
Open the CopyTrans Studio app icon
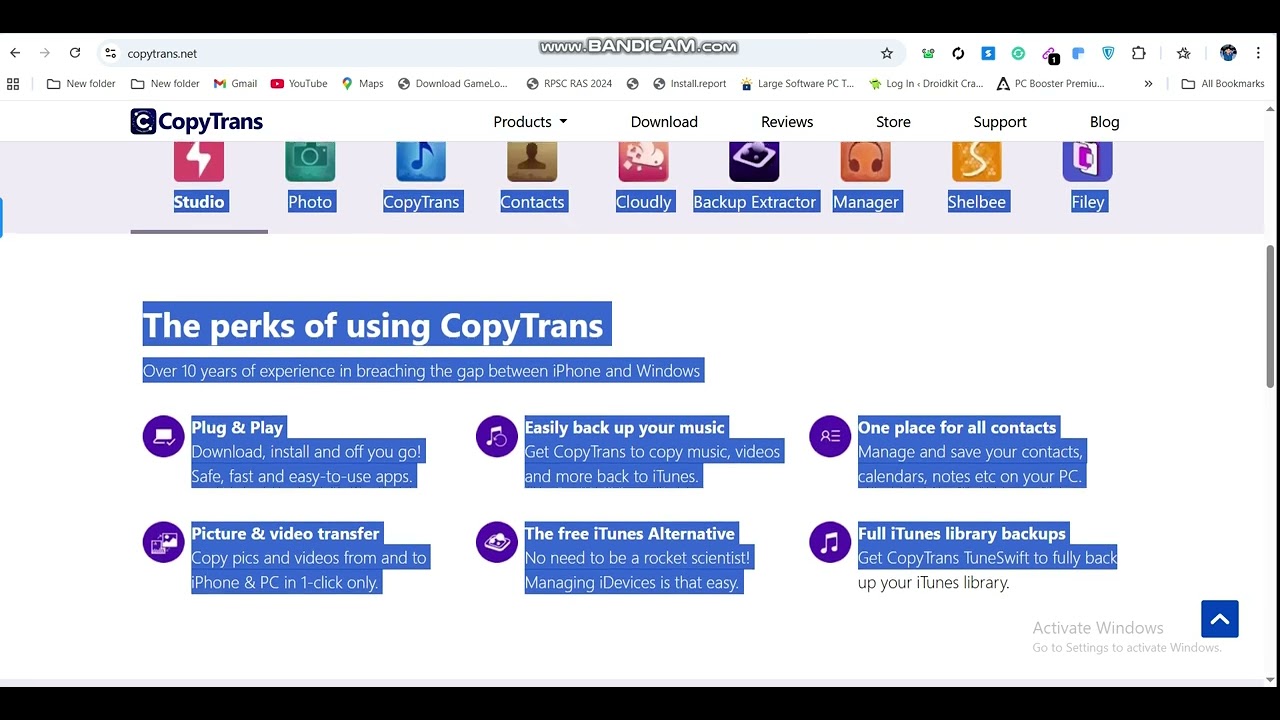coord(199,161)
